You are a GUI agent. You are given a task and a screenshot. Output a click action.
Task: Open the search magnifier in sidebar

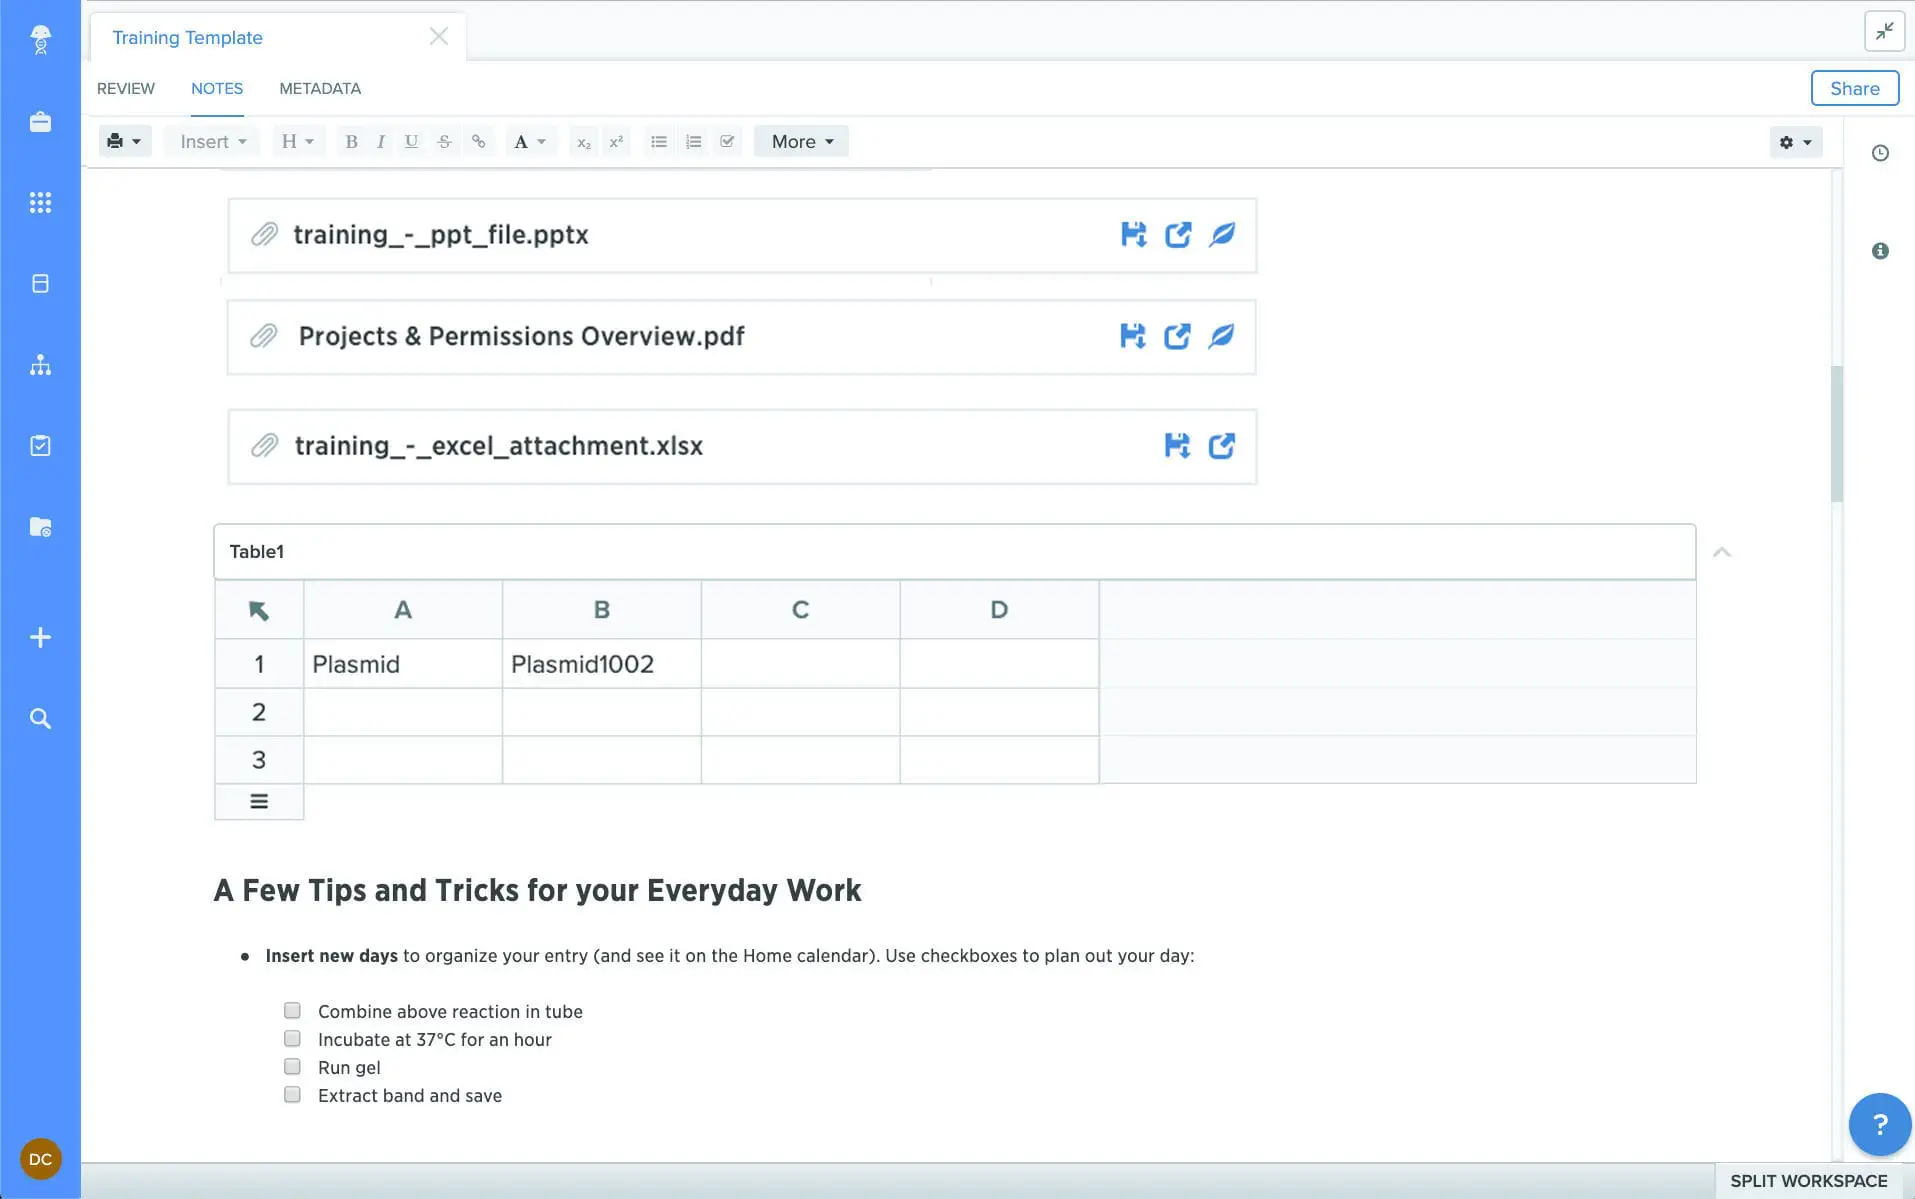(x=40, y=719)
